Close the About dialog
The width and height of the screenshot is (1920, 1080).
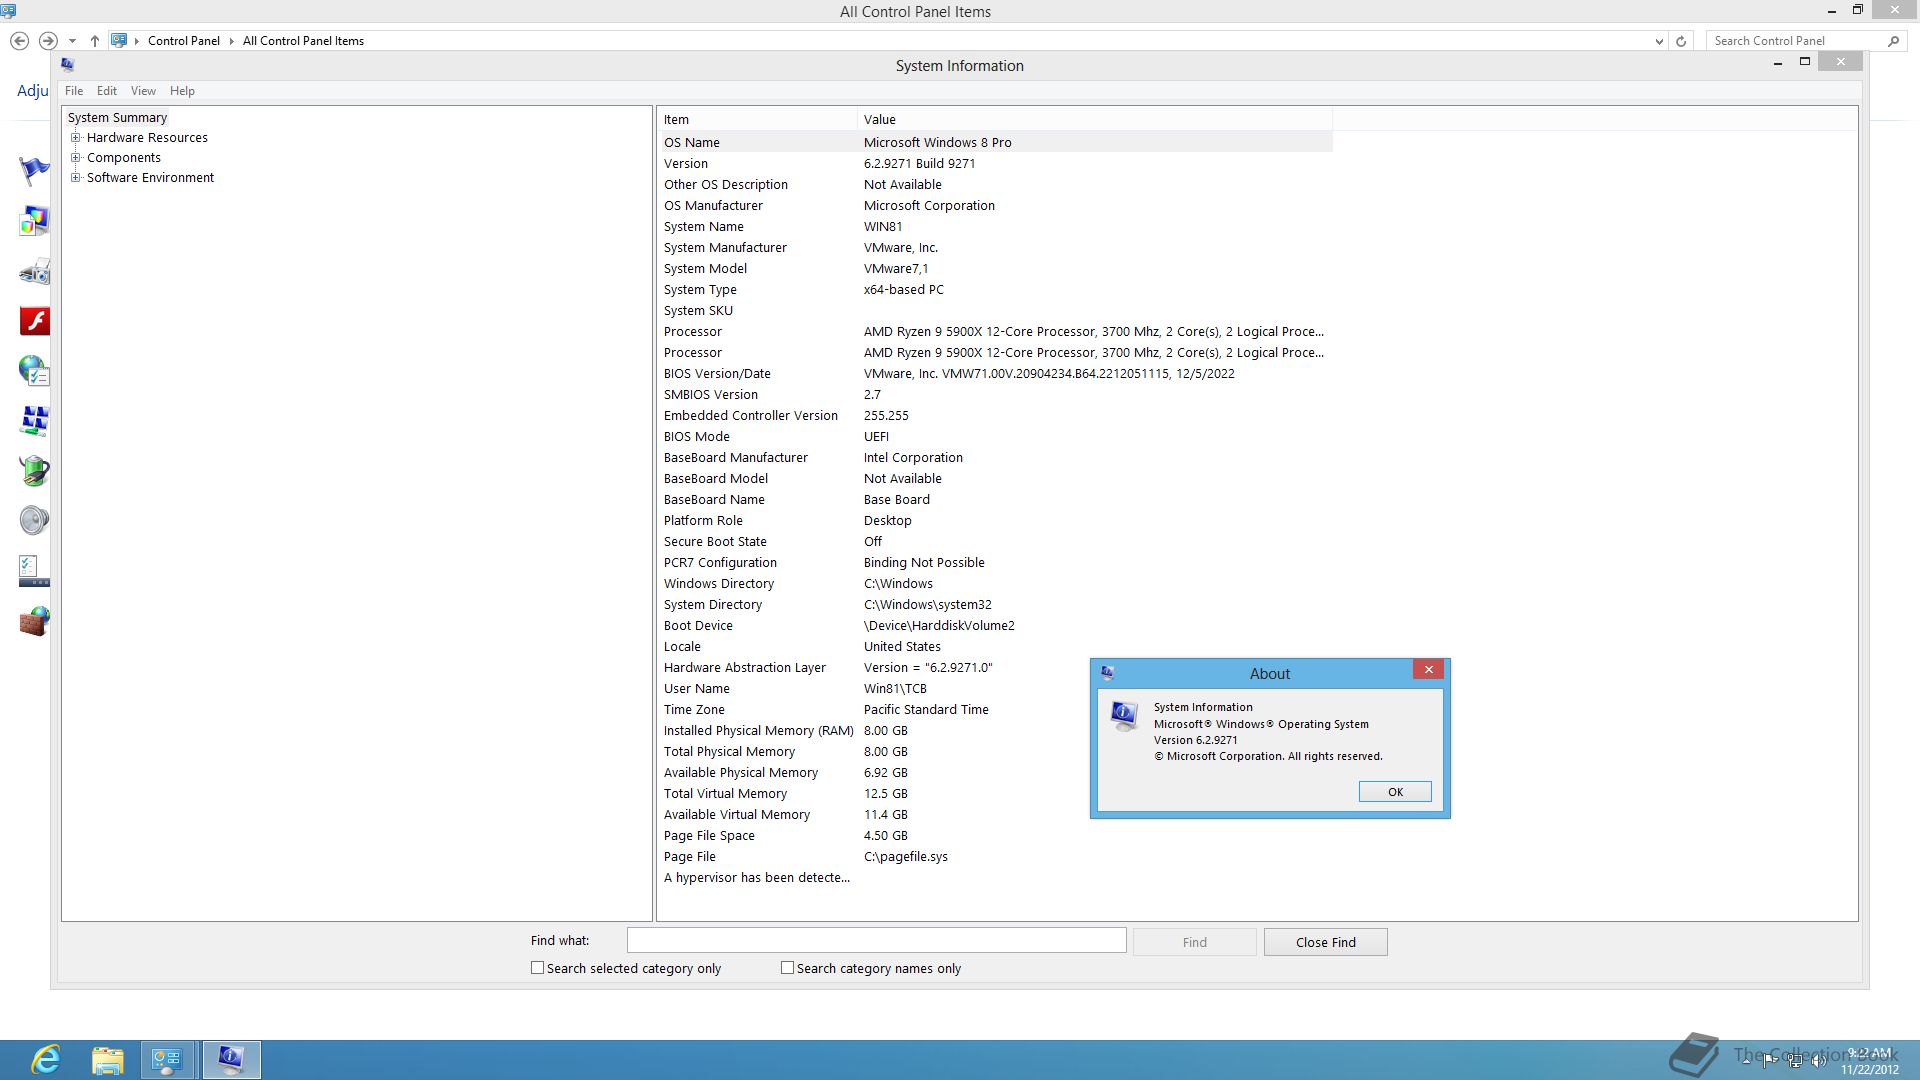point(1428,670)
